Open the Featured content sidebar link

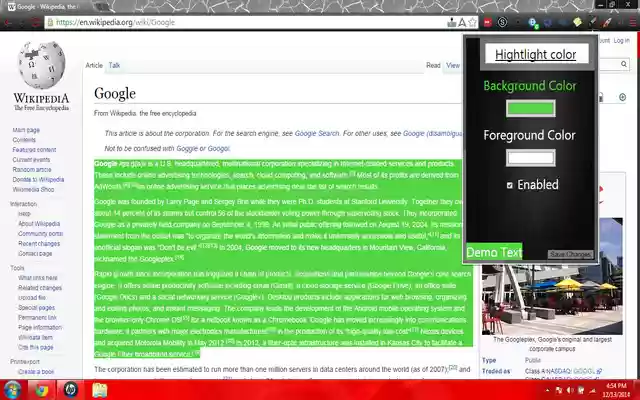(34, 150)
